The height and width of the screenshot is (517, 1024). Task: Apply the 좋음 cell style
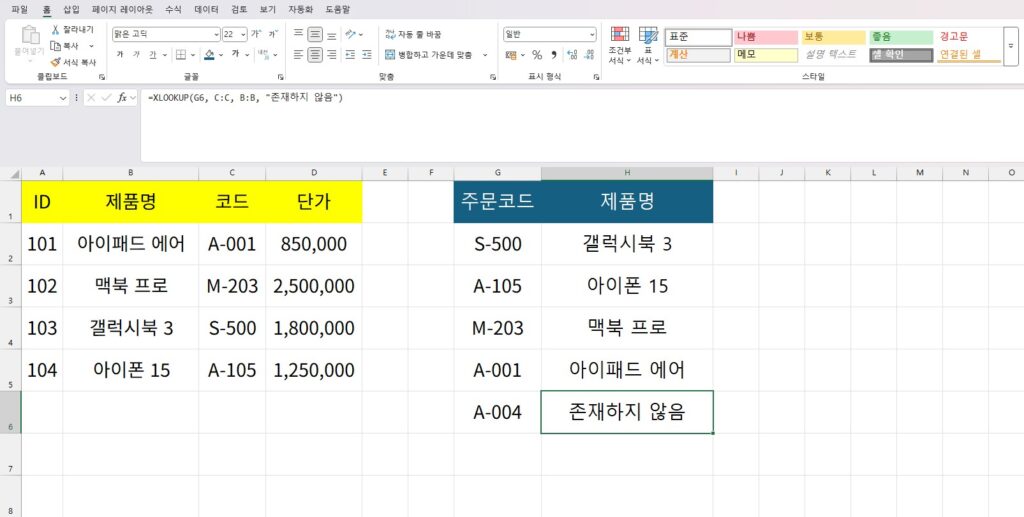pos(901,37)
